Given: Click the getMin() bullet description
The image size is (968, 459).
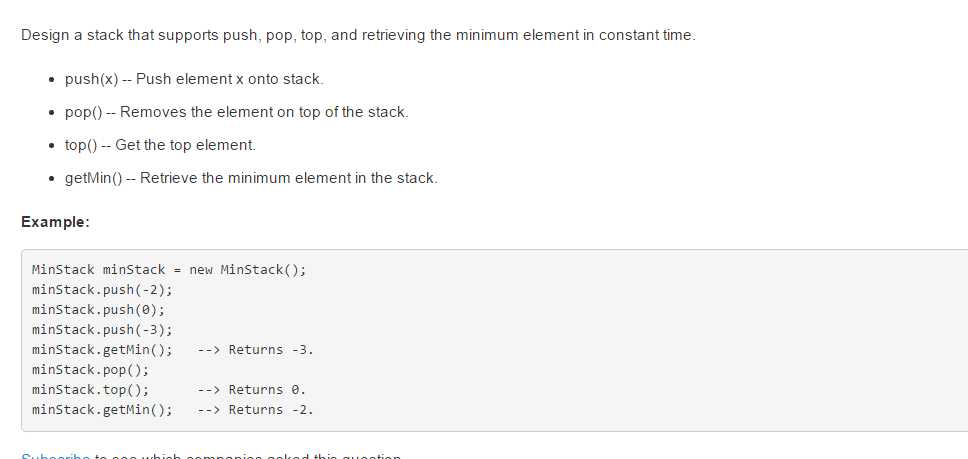Looking at the screenshot, I should (251, 178).
